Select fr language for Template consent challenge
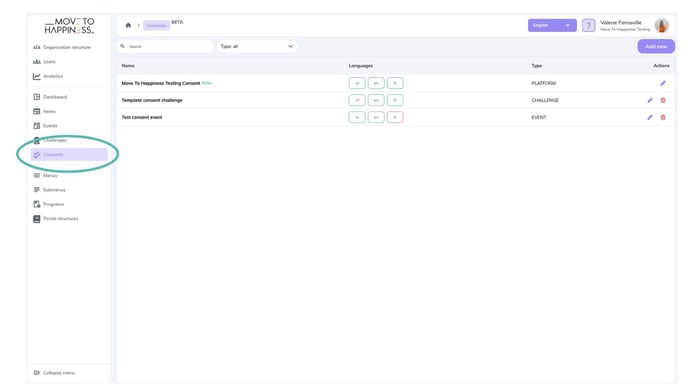The height and width of the screenshot is (387, 688). 395,100
